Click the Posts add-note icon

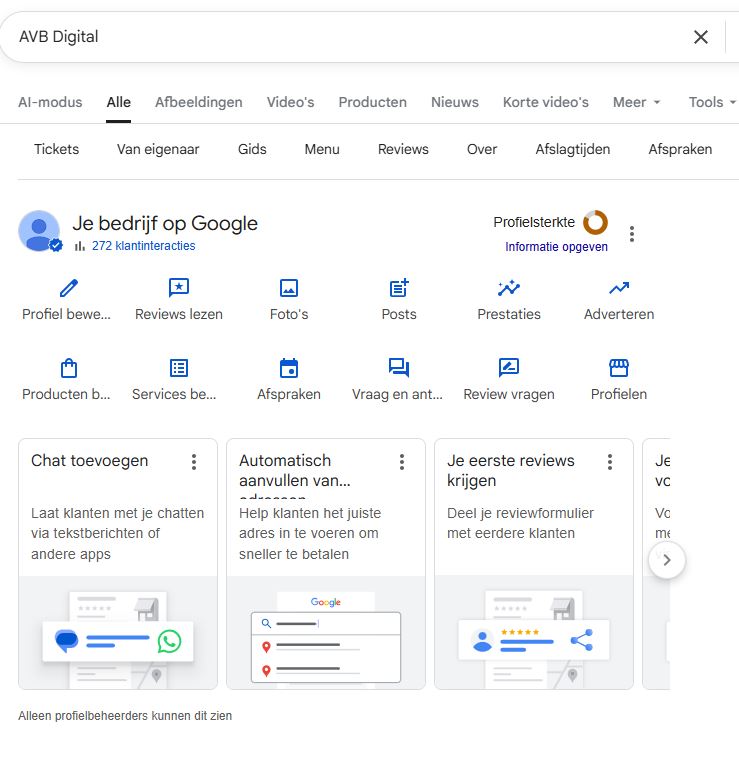tap(399, 288)
